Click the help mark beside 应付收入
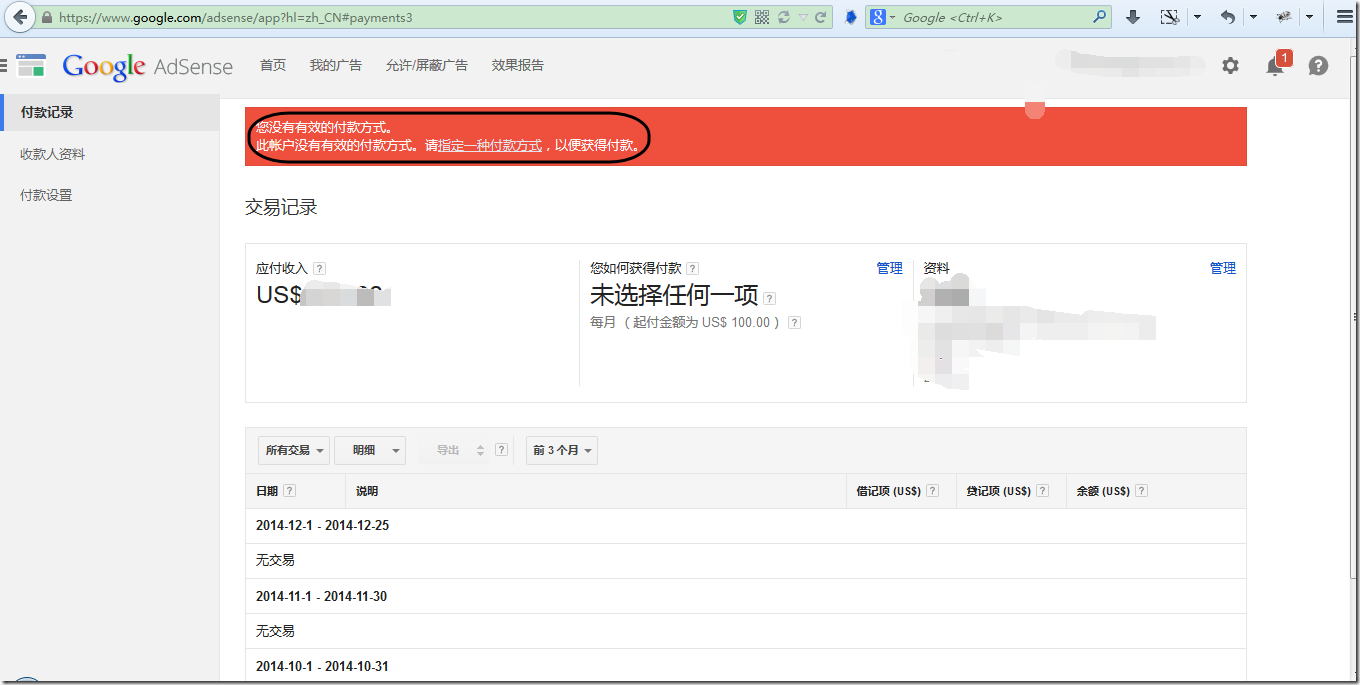 (x=319, y=268)
